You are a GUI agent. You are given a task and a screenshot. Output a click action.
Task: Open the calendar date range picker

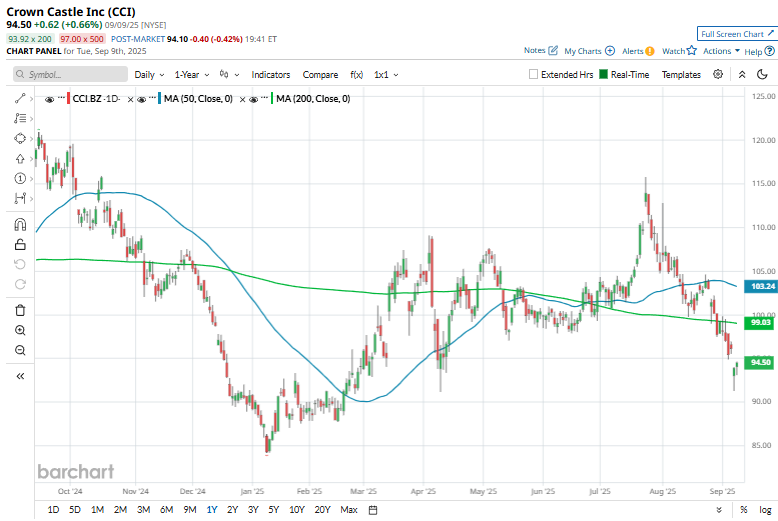pyautogui.click(x=373, y=510)
